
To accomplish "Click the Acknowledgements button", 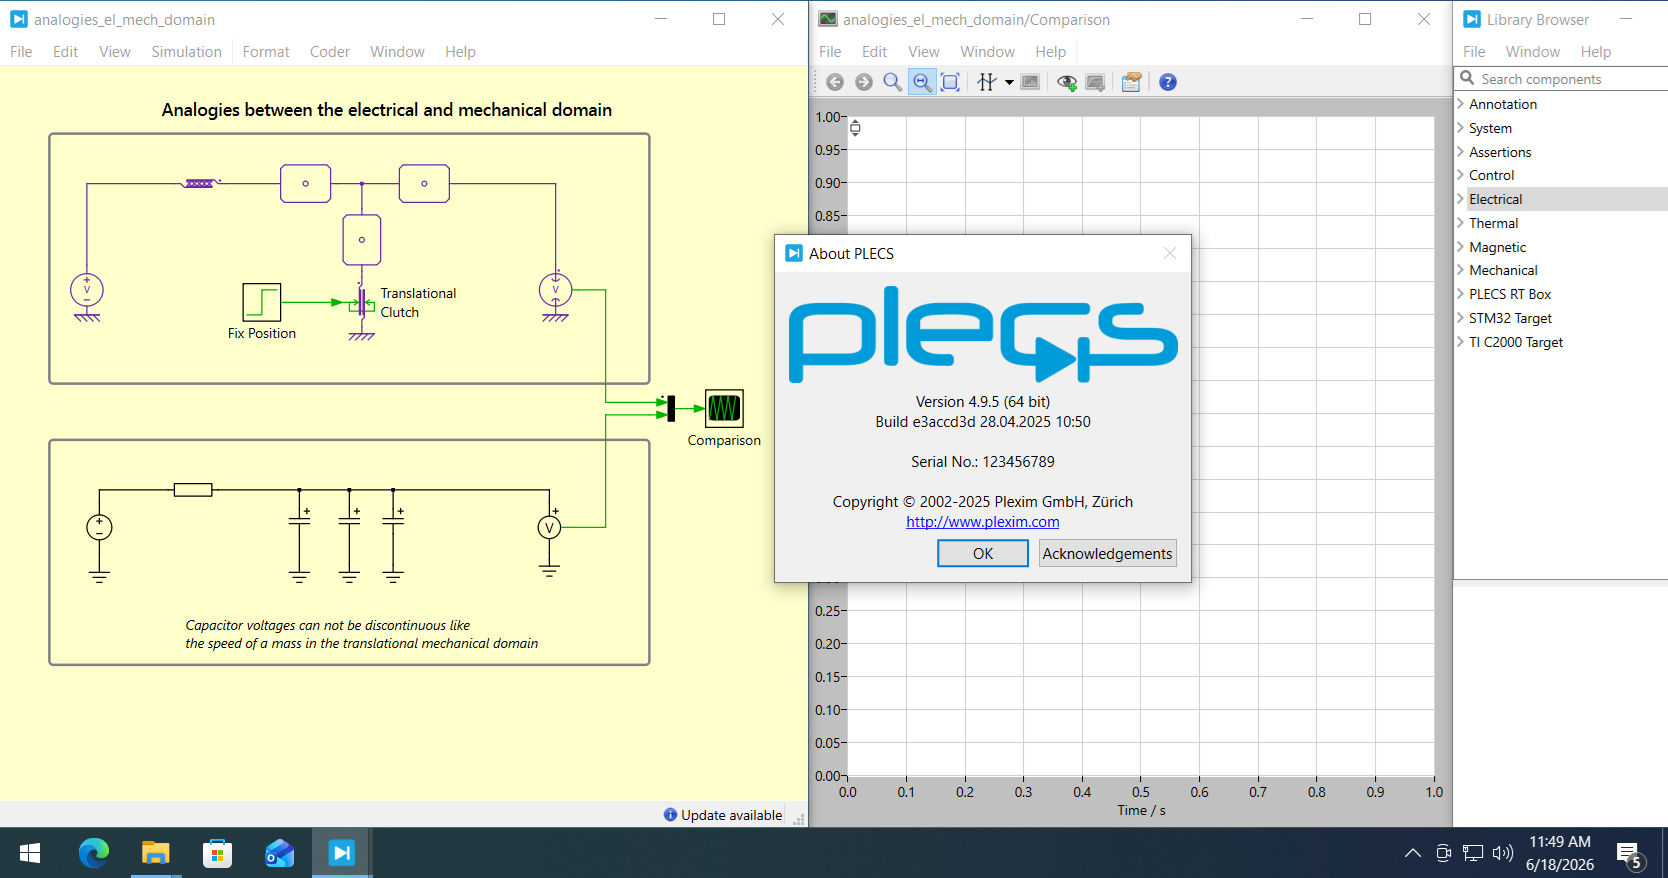I will pyautogui.click(x=1107, y=553).
